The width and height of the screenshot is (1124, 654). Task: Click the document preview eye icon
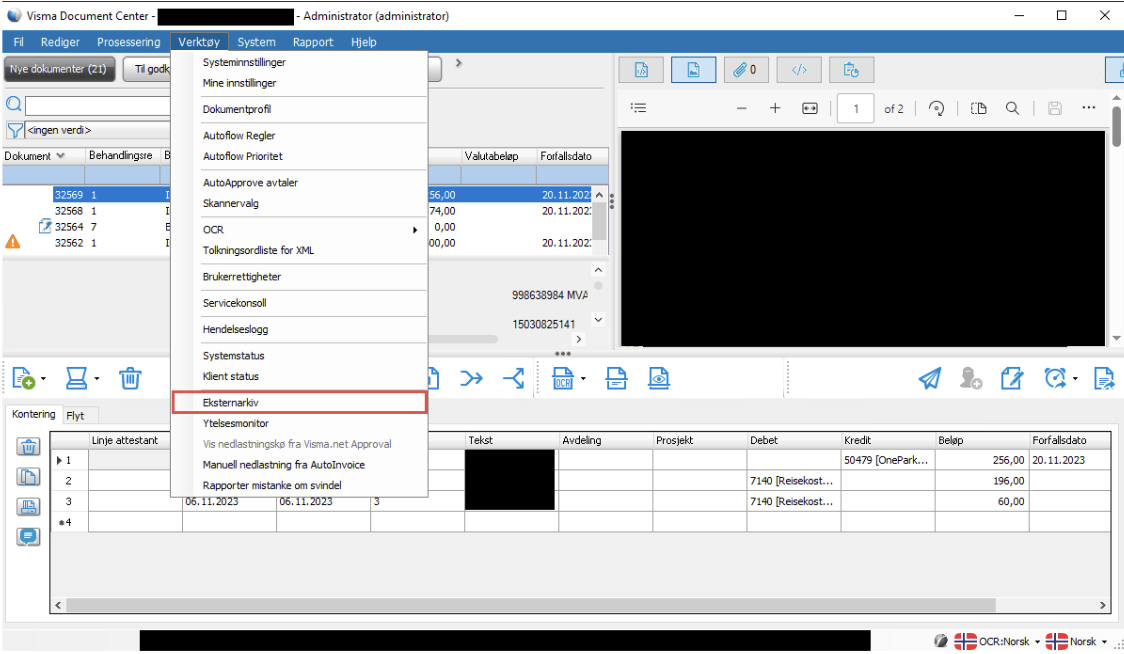[659, 378]
